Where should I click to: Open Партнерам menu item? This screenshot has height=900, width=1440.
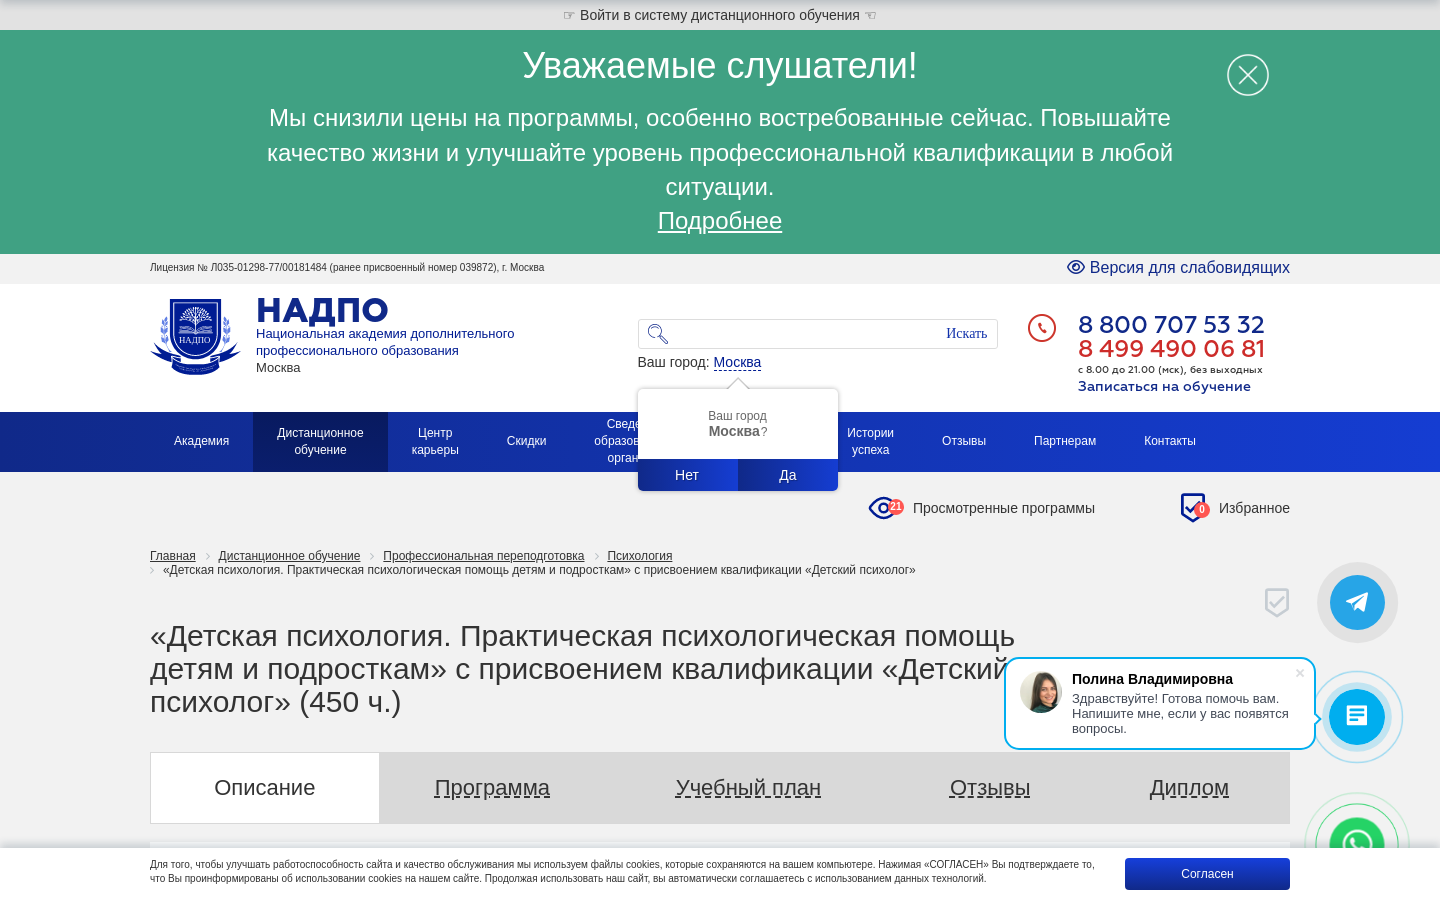click(x=1065, y=441)
